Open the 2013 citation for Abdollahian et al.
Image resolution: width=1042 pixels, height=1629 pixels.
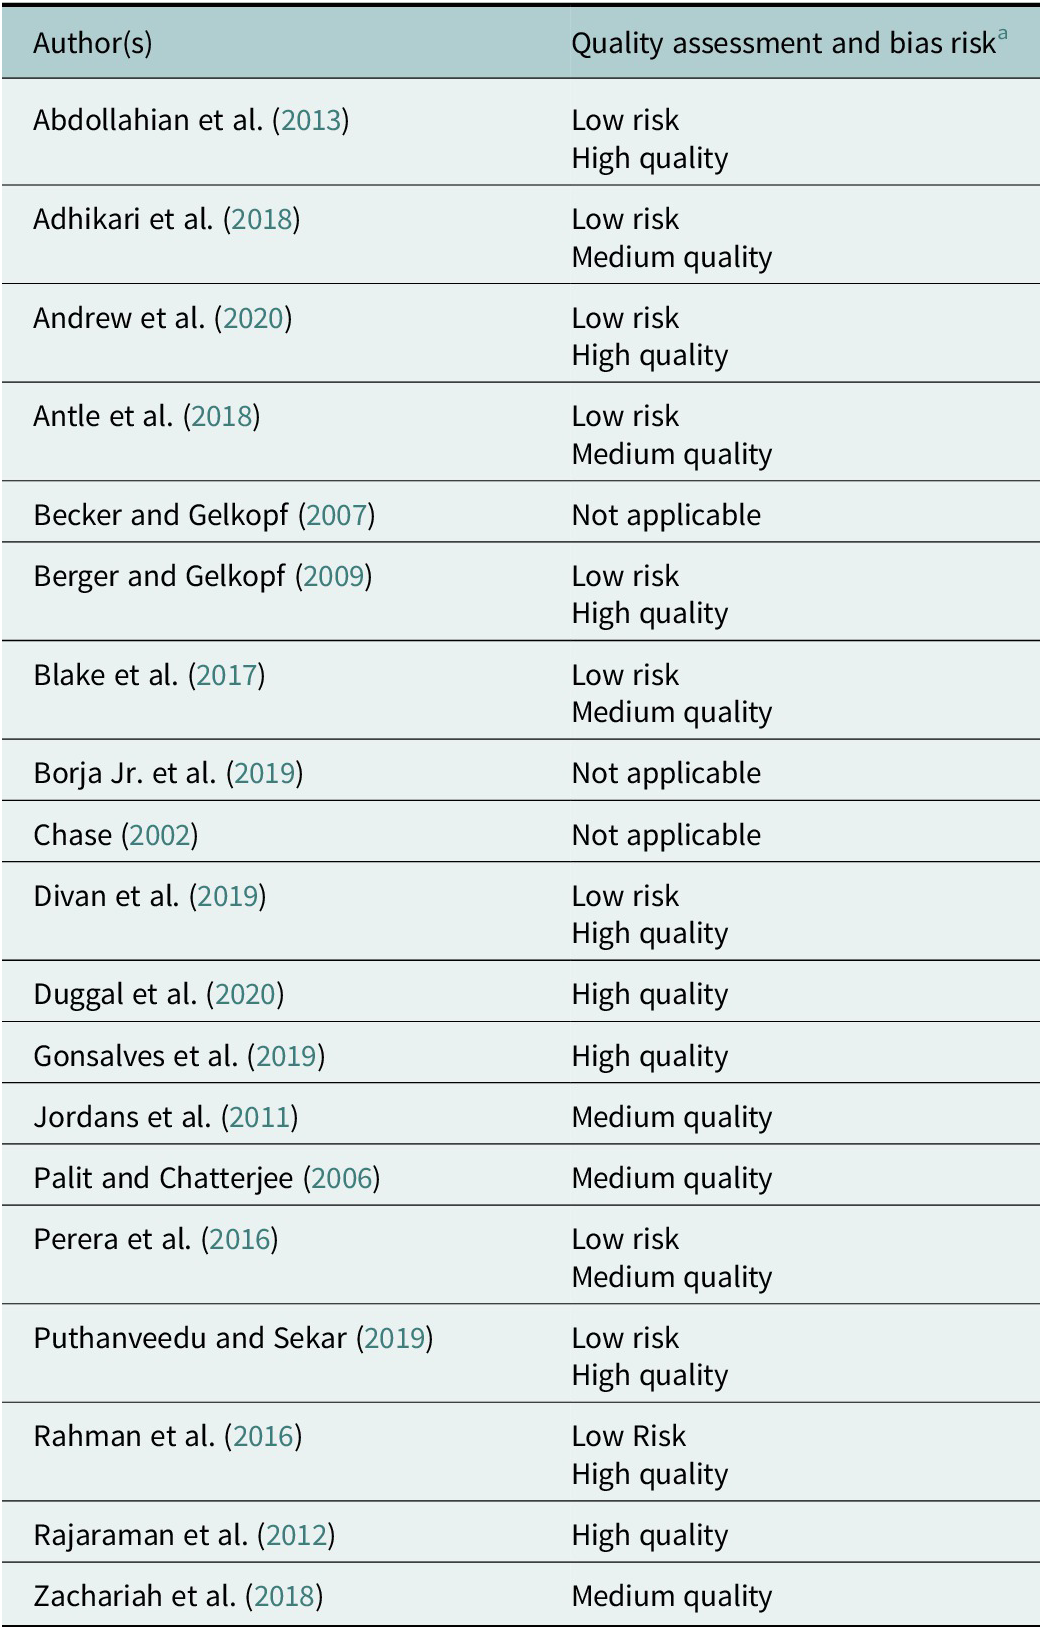311,121
